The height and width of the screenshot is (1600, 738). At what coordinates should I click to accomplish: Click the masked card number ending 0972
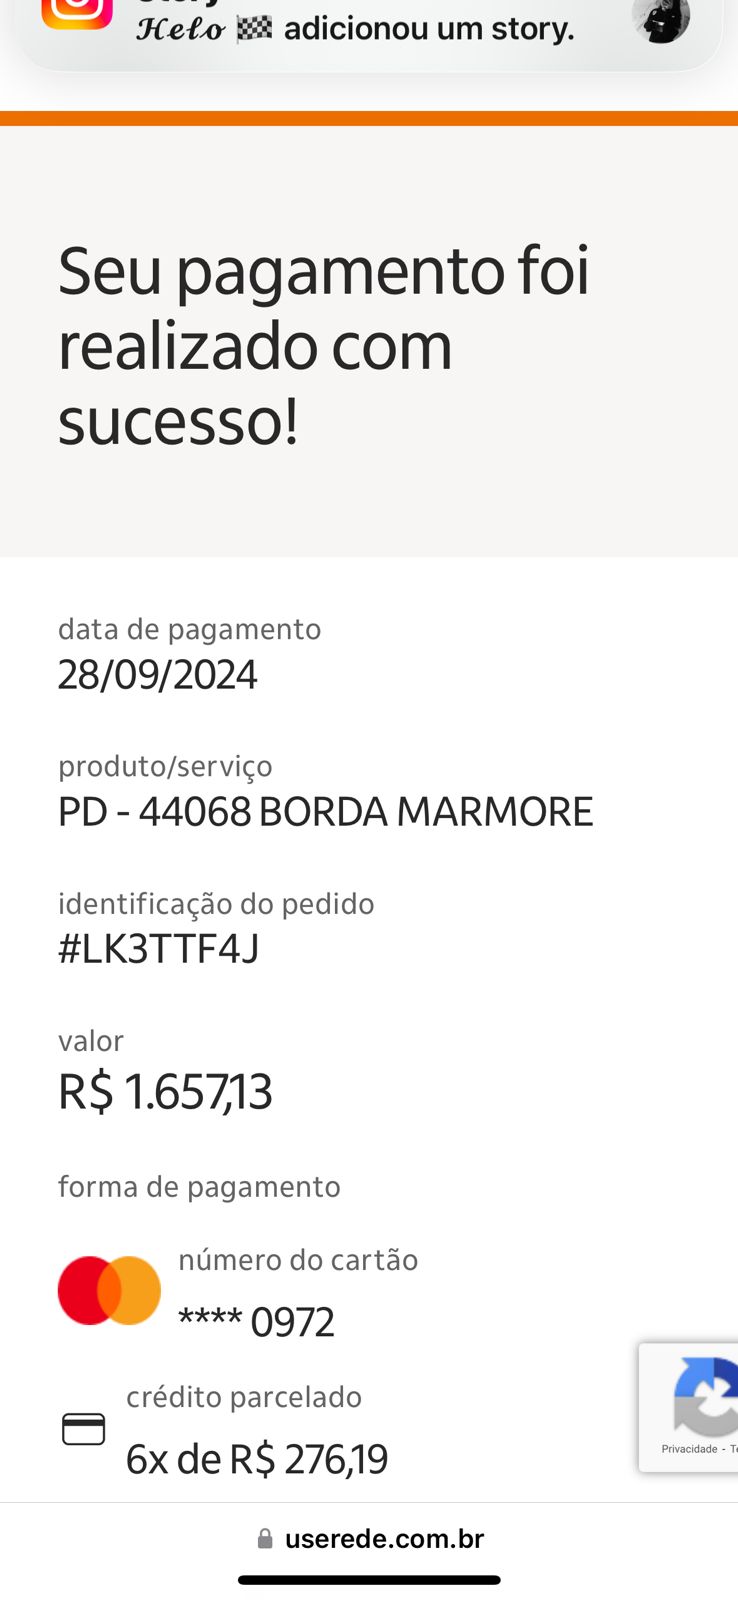(256, 1322)
